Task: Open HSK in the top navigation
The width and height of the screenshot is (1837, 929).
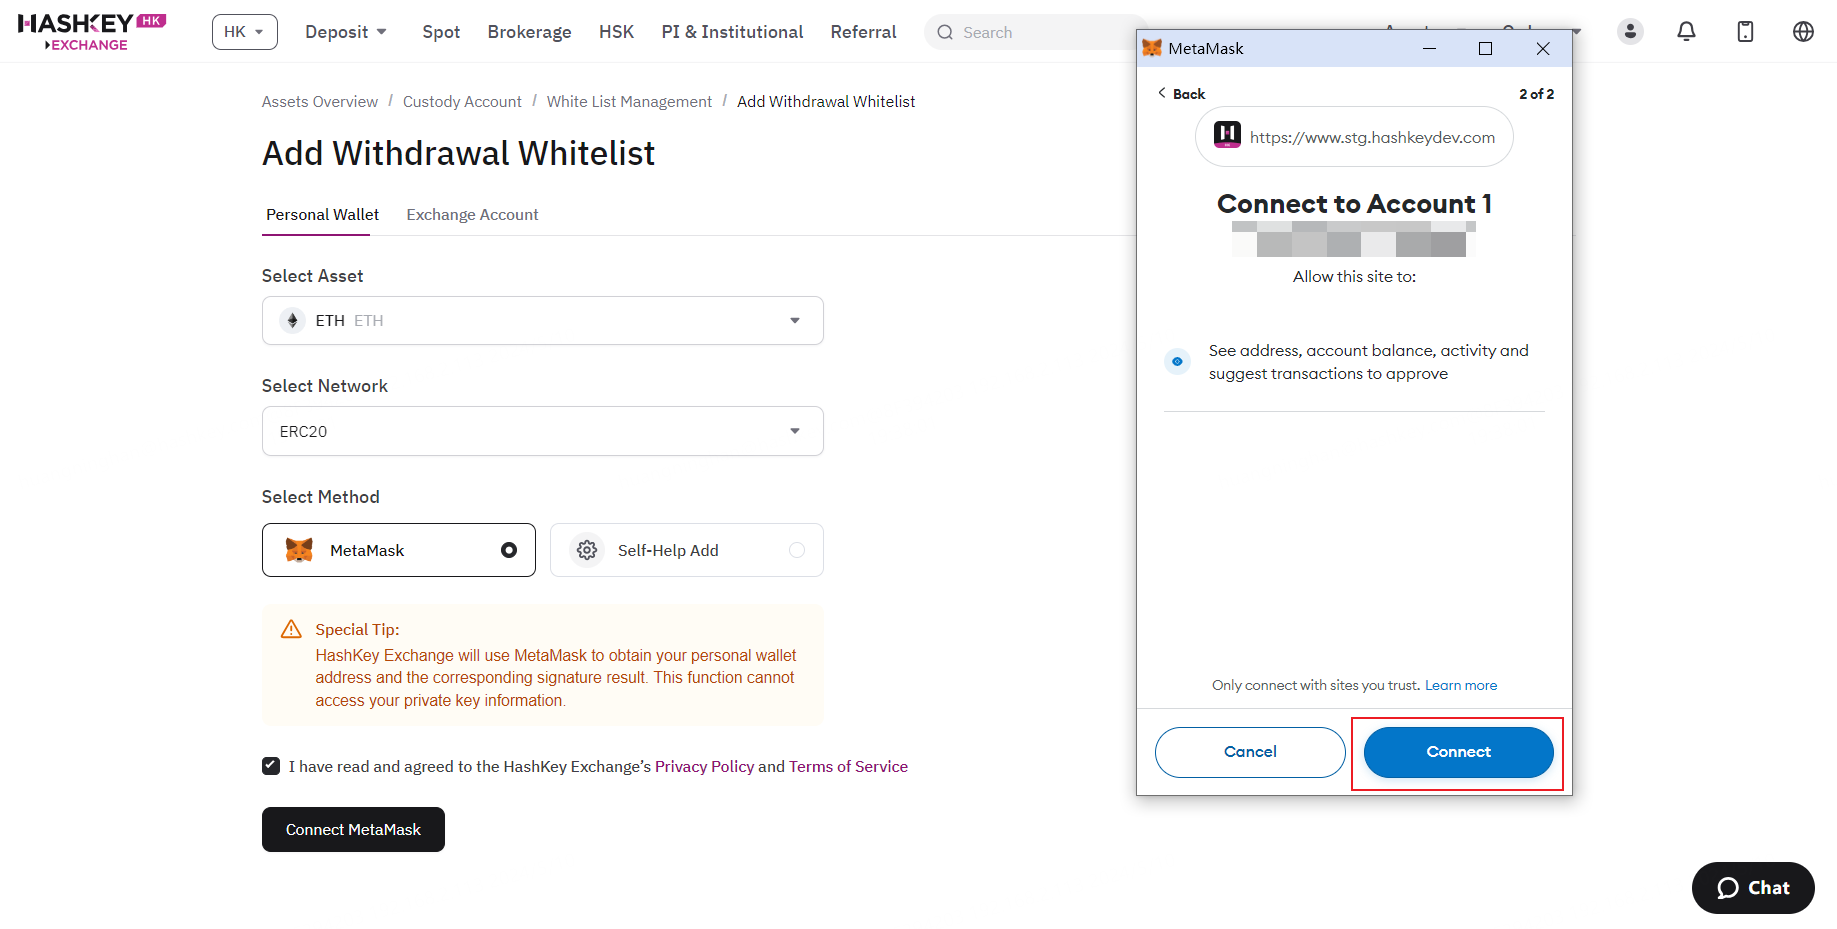Action: pyautogui.click(x=616, y=32)
